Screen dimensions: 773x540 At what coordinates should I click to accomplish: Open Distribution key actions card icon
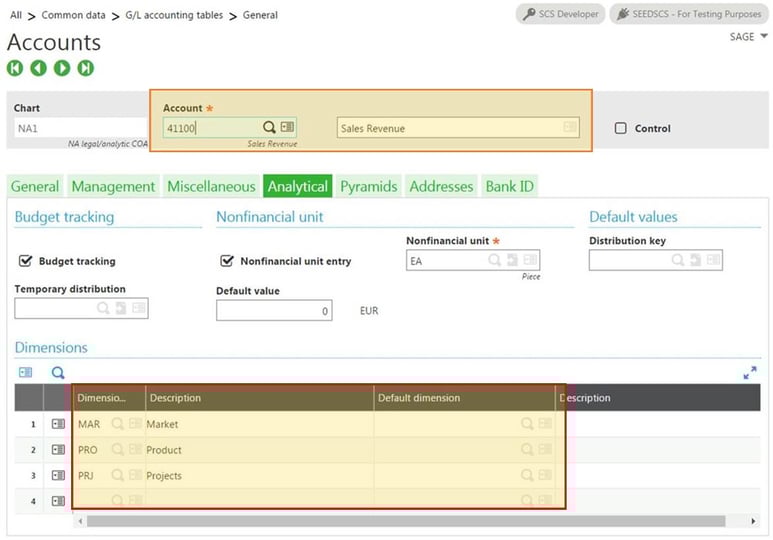(713, 259)
